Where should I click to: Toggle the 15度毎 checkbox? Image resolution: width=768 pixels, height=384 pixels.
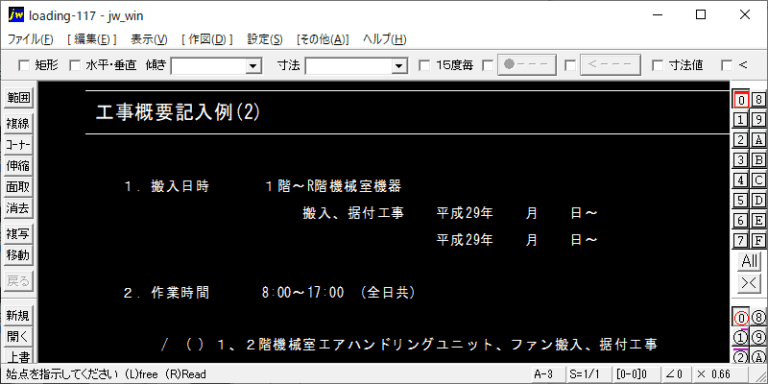point(425,65)
